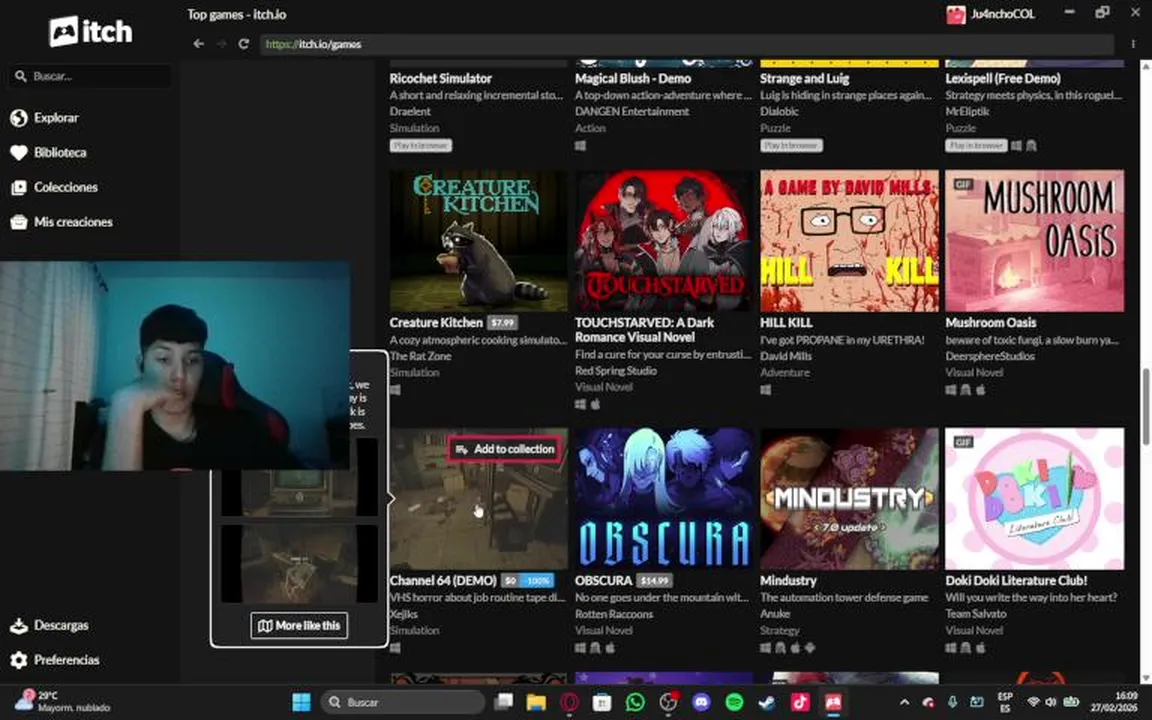Open author link DeersphereStudios
The height and width of the screenshot is (720, 1152).
pos(990,356)
